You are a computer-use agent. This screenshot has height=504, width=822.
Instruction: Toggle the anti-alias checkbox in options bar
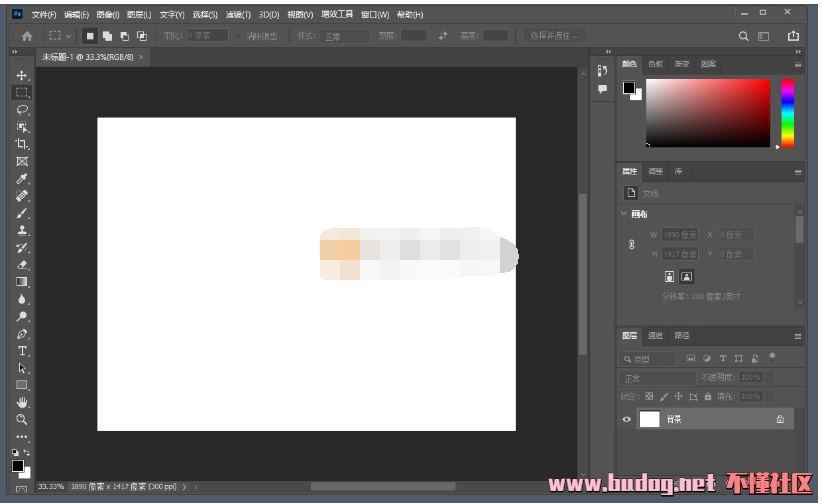click(239, 36)
